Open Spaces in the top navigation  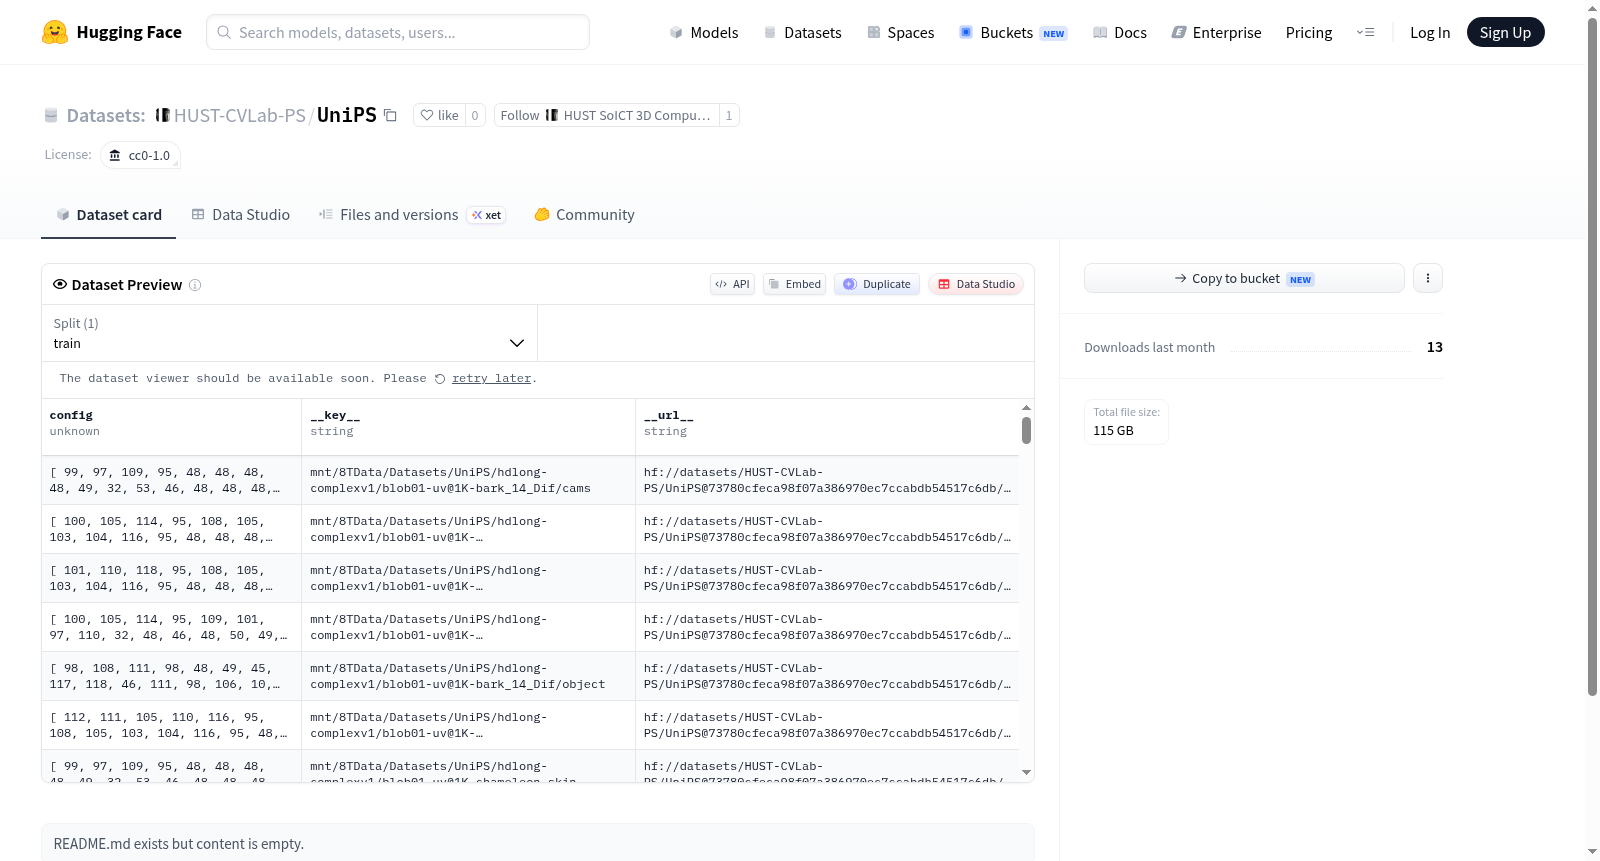coord(900,33)
